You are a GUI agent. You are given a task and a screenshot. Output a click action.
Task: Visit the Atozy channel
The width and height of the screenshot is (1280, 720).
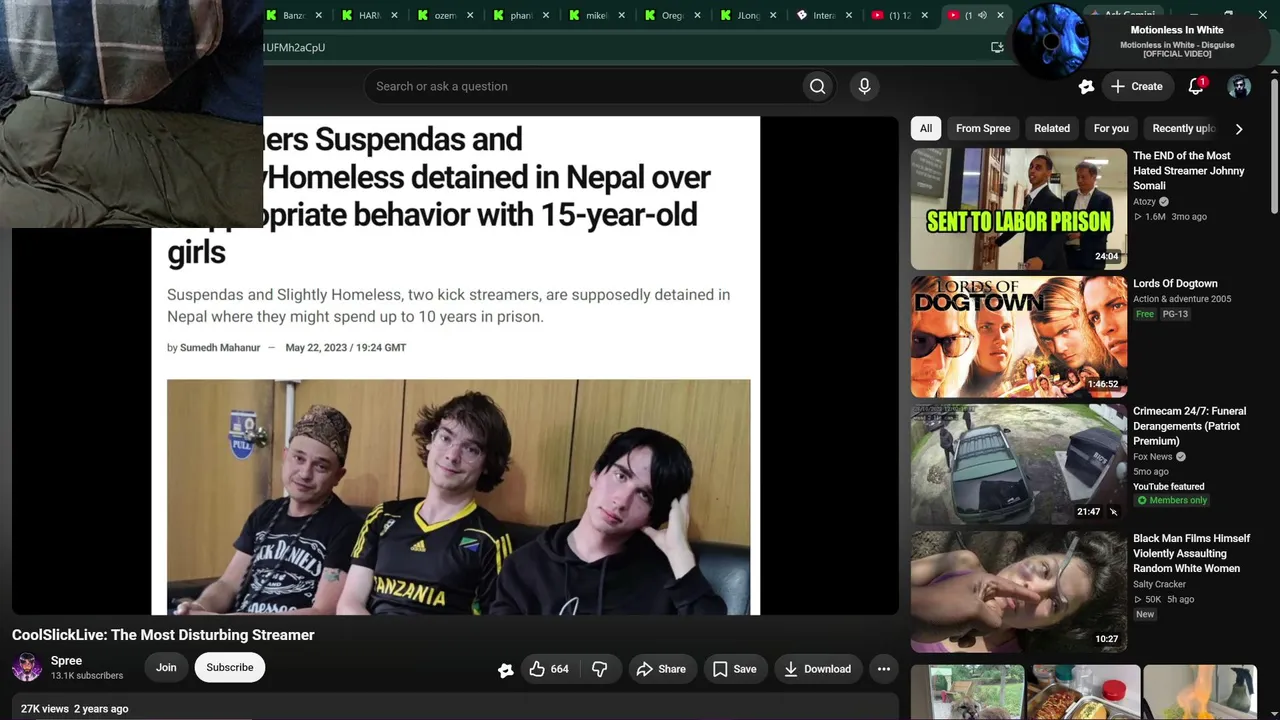point(1144,202)
